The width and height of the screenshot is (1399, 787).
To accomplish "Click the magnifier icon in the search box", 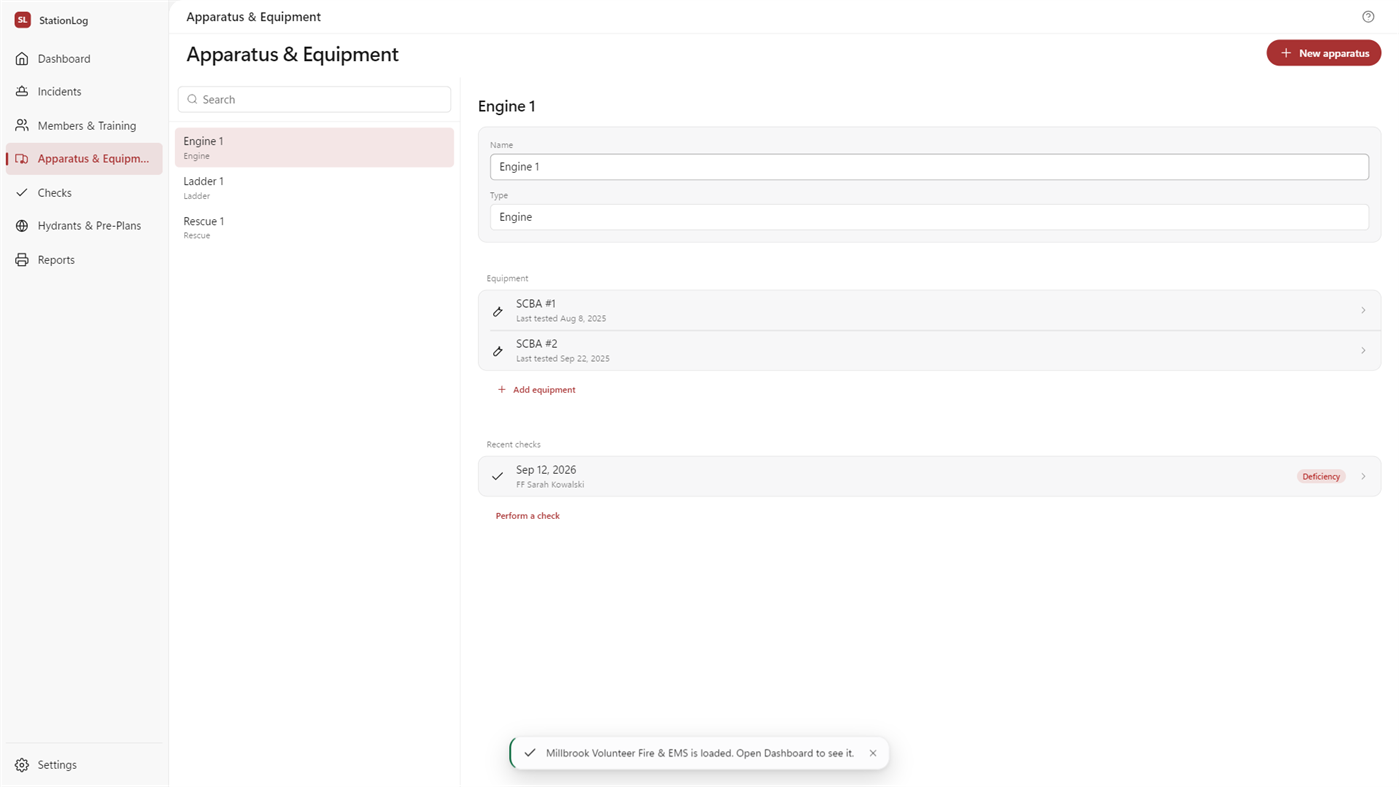I will 193,100.
